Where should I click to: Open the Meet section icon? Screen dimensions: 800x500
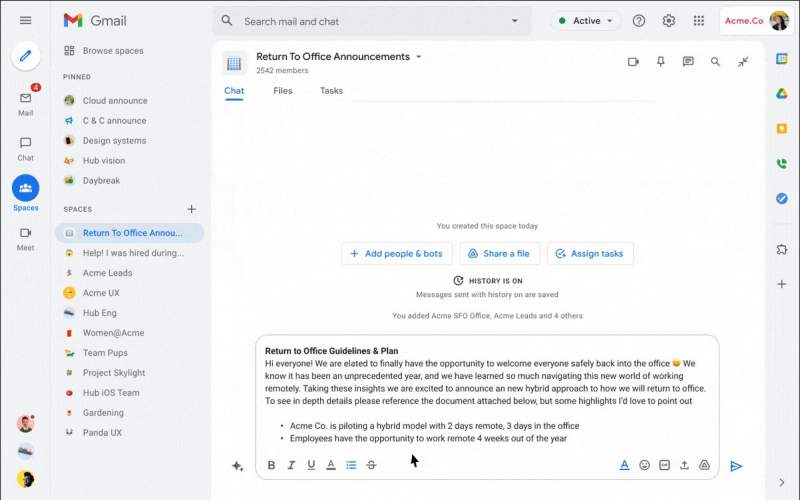pyautogui.click(x=26, y=233)
